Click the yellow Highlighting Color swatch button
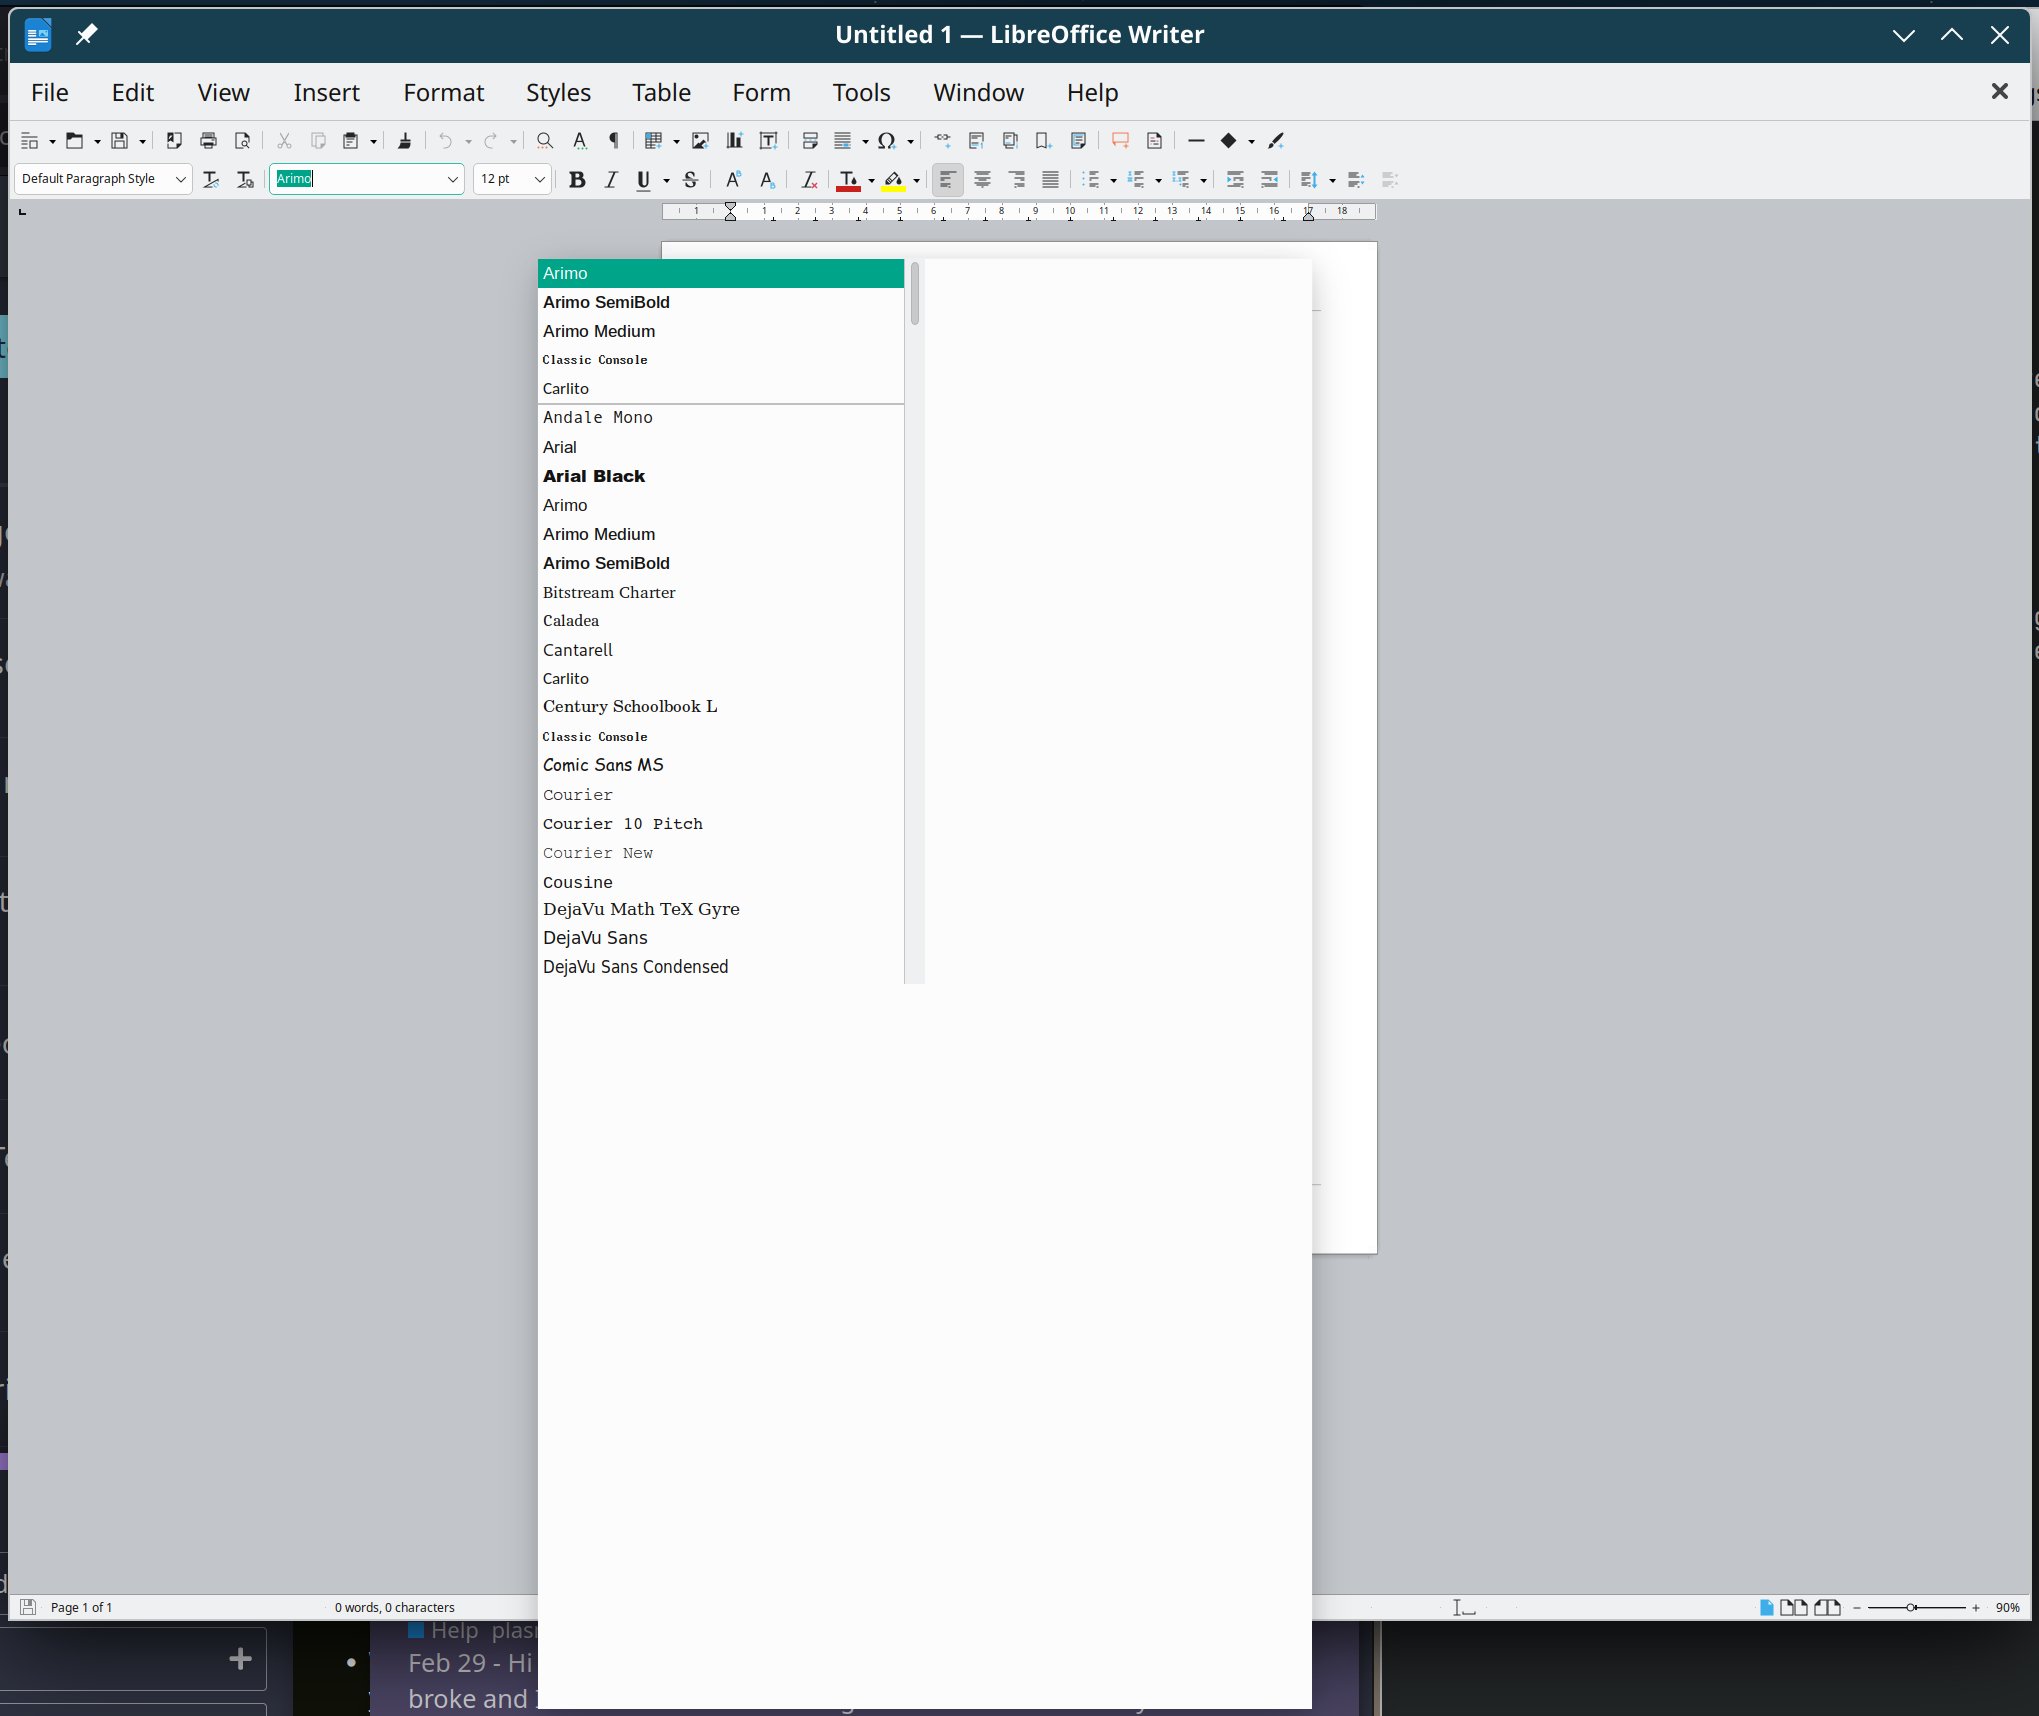The height and width of the screenshot is (1716, 2039). [893, 180]
